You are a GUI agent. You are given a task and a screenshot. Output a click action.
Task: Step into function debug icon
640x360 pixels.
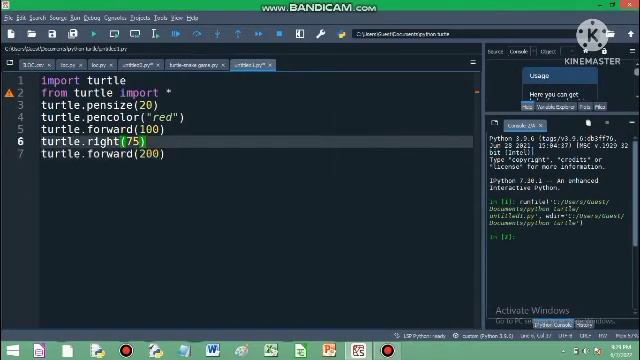pyautogui.click(x=217, y=34)
